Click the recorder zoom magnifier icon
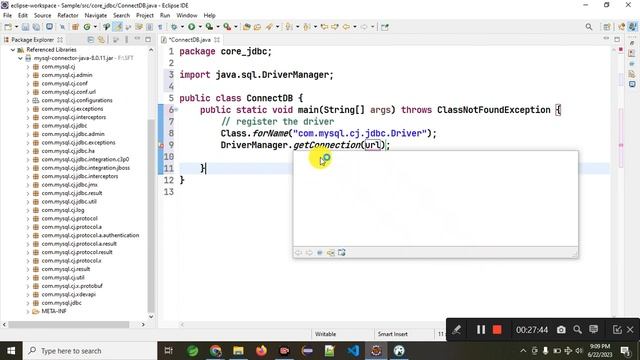Image resolution: width=640 pixels, height=360 pixels. click(577, 330)
